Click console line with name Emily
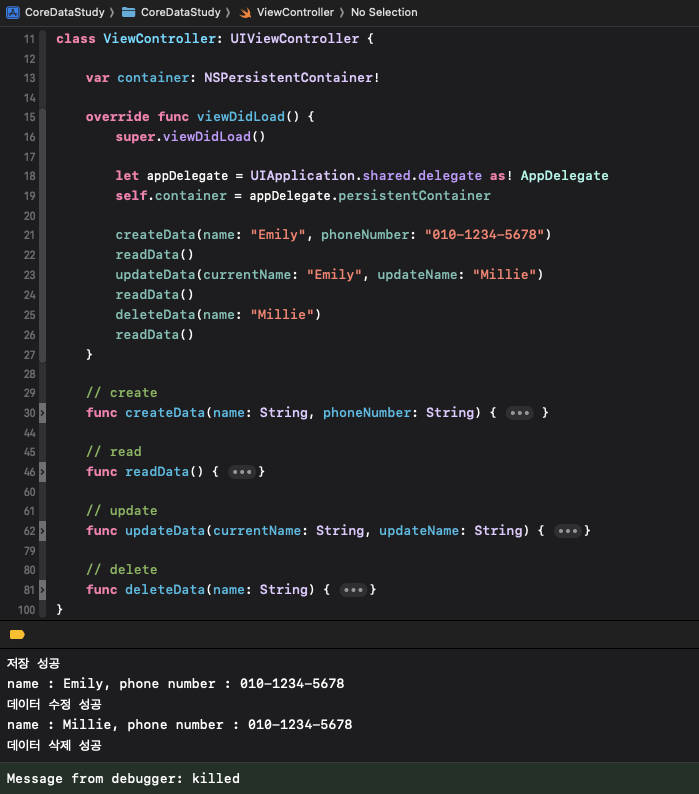The width and height of the screenshot is (699, 794). (x=175, y=684)
